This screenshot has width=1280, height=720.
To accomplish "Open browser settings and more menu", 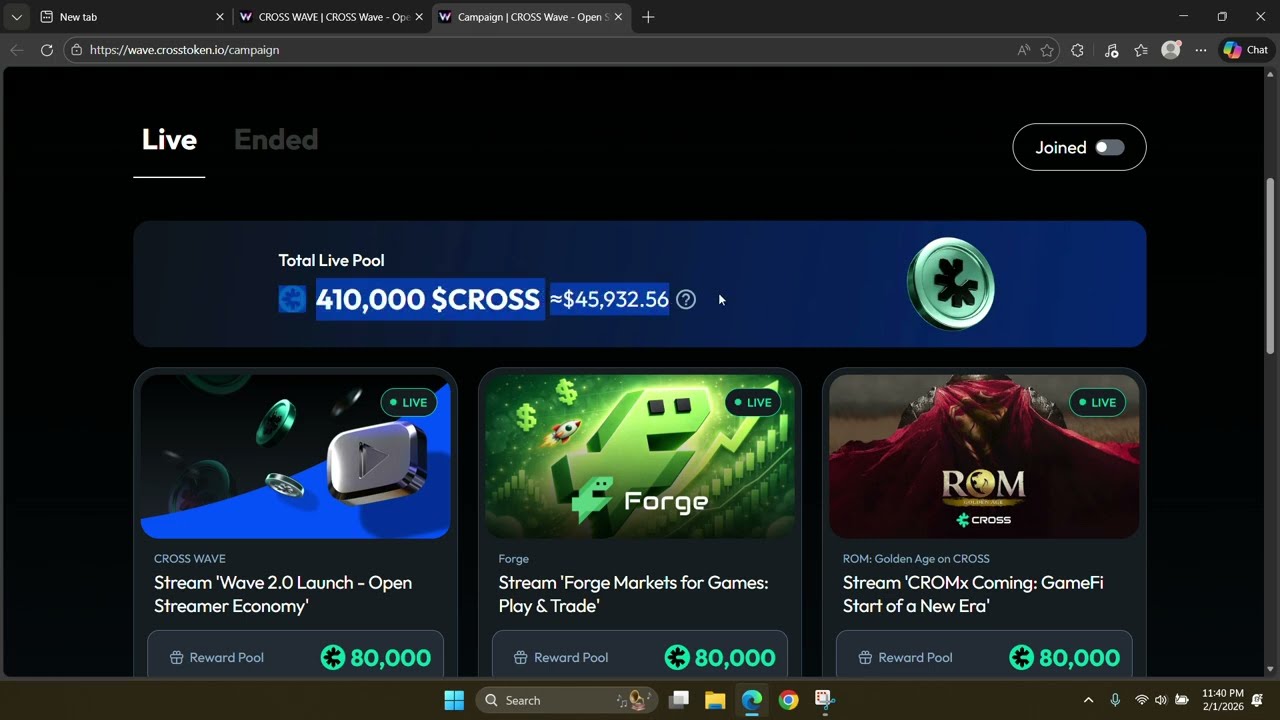I will 1201,50.
